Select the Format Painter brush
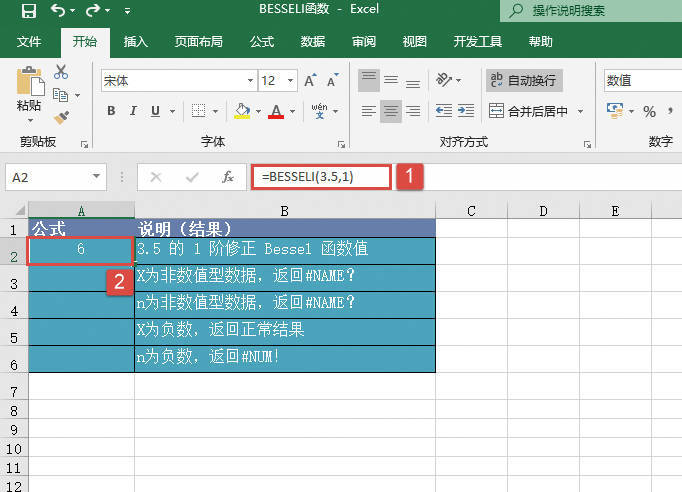682x492 pixels. tap(61, 117)
